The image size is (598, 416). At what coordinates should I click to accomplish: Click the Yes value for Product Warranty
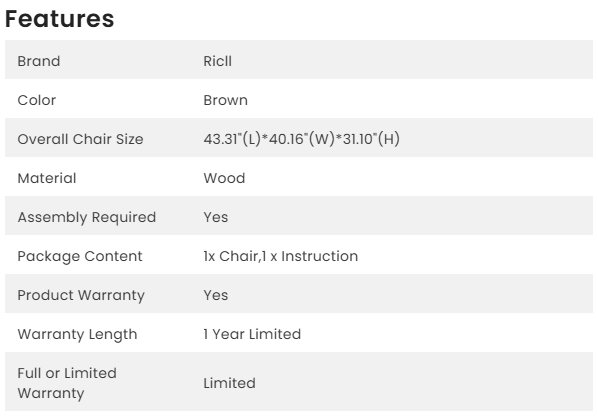[x=215, y=295]
